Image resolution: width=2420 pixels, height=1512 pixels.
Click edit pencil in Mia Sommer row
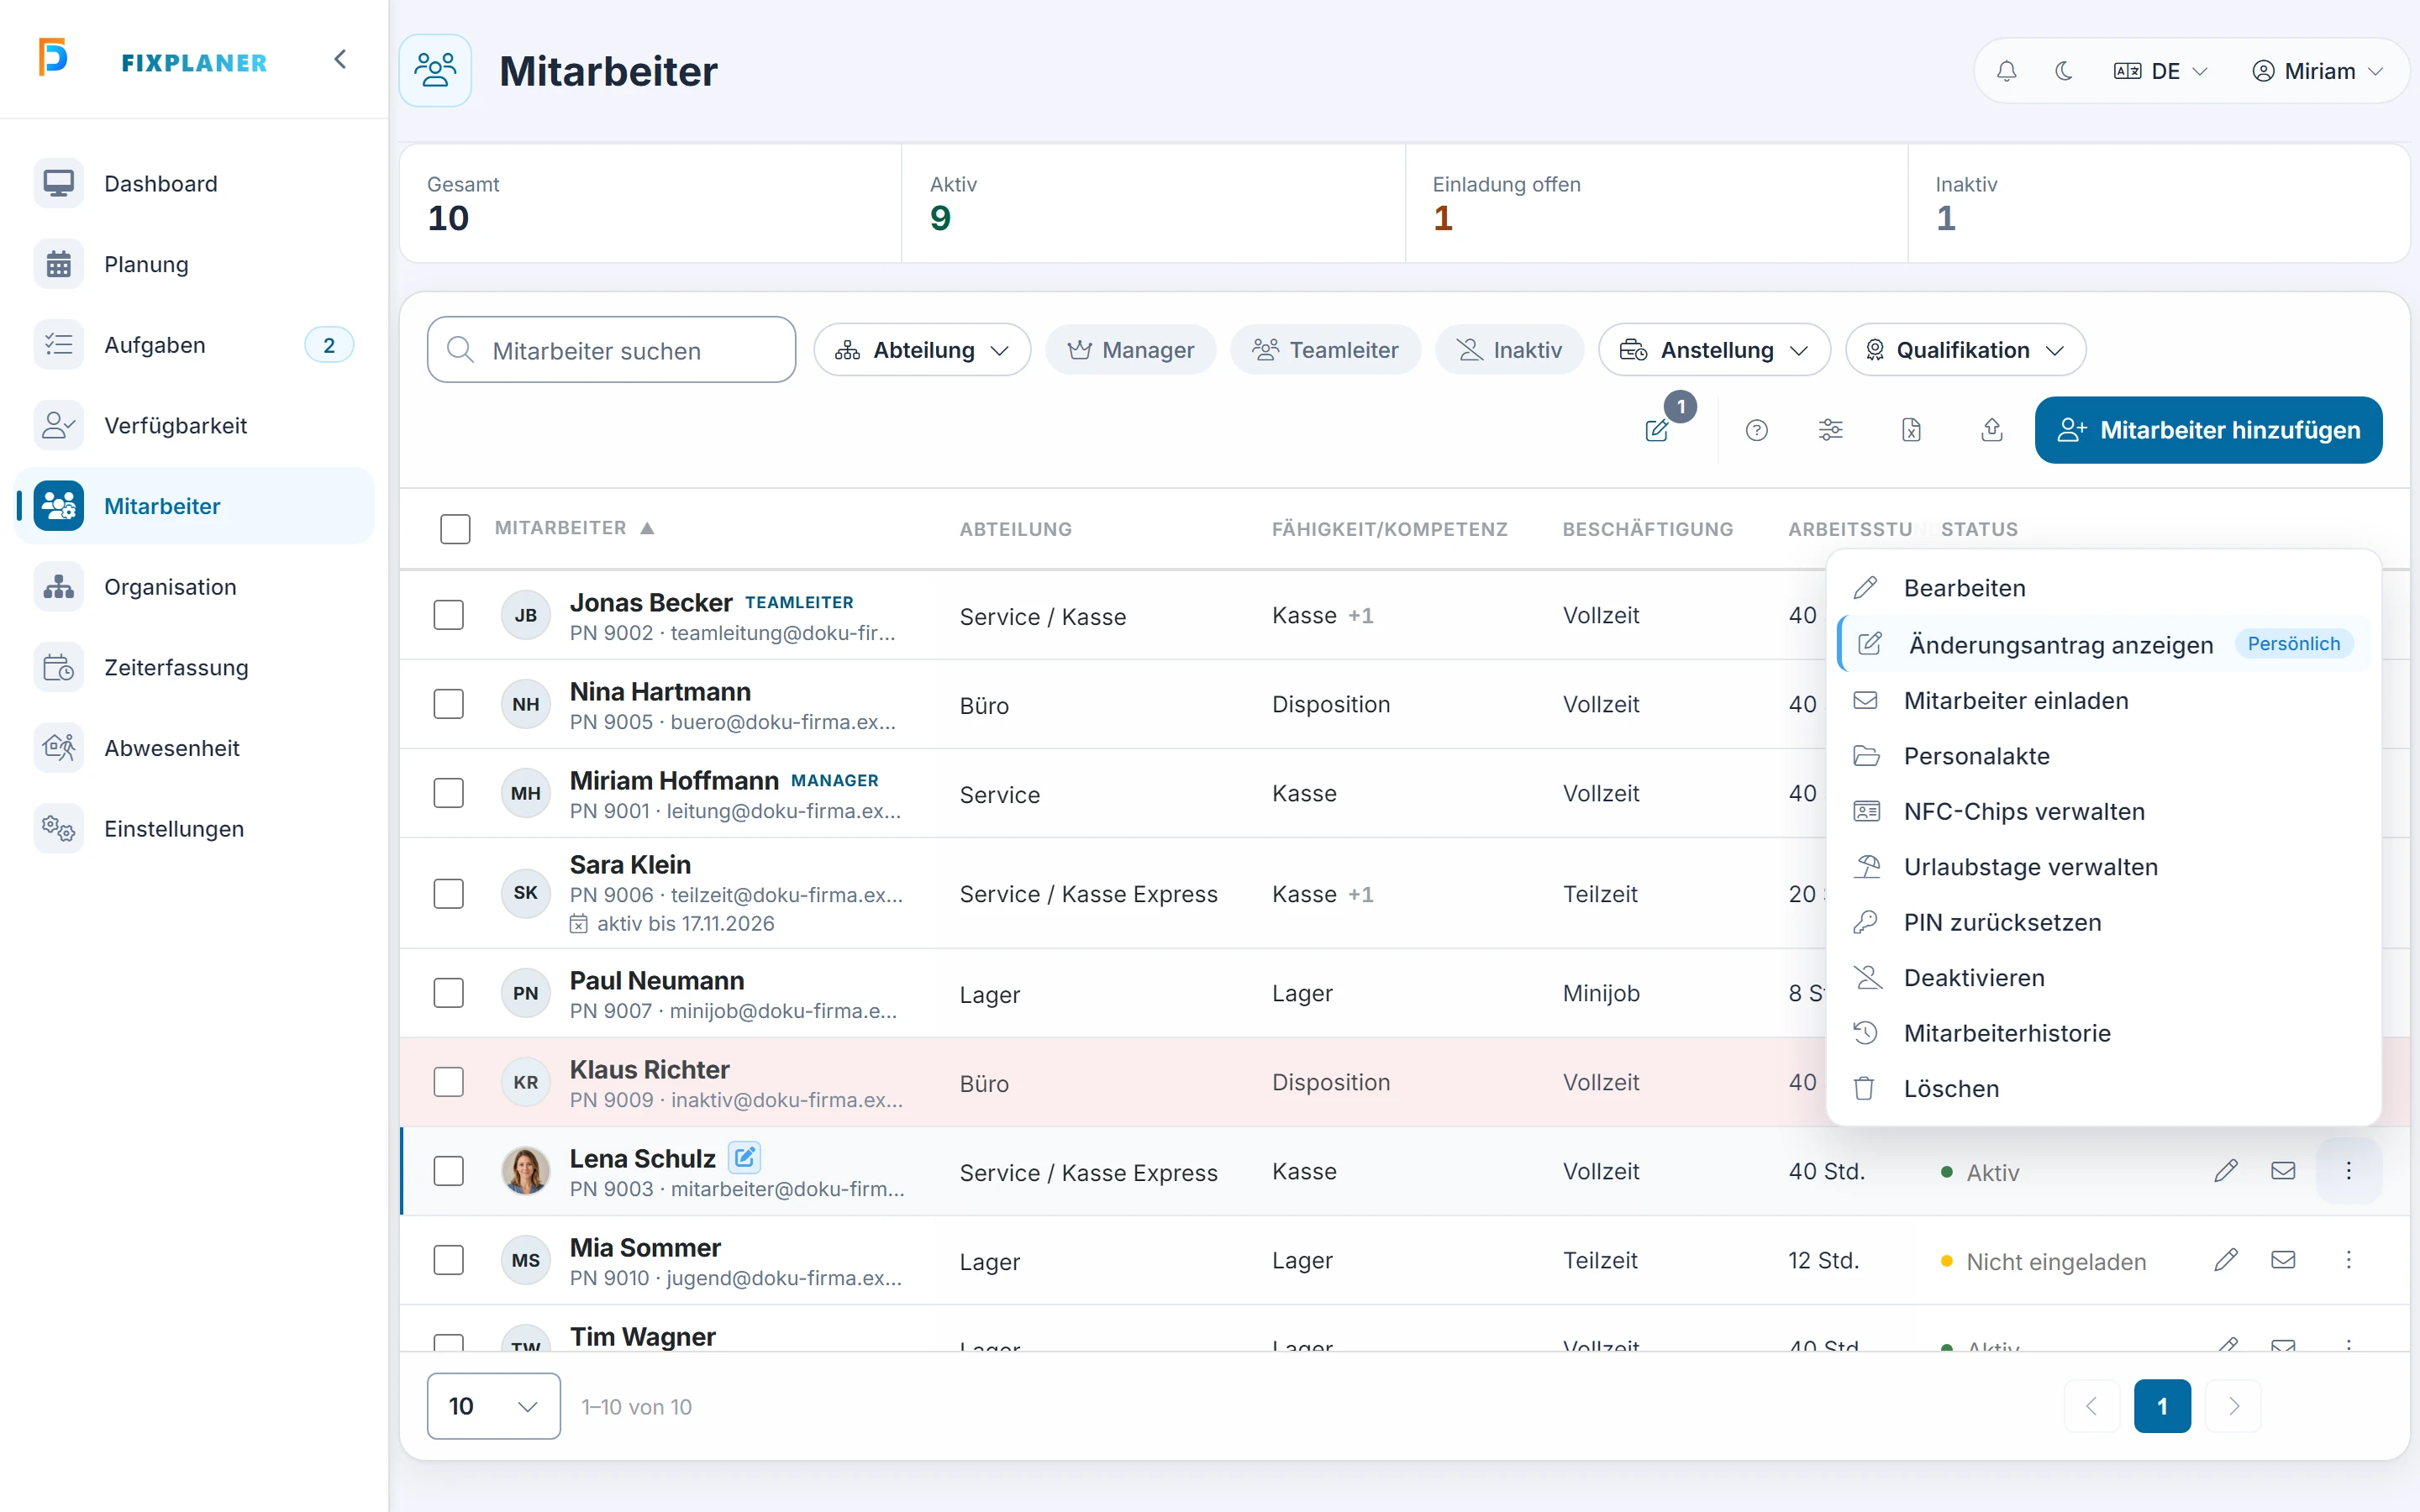(x=2225, y=1260)
